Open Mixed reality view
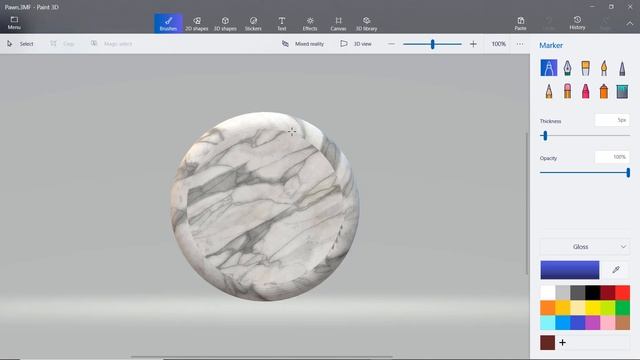The width and height of the screenshot is (640, 360). tap(303, 44)
